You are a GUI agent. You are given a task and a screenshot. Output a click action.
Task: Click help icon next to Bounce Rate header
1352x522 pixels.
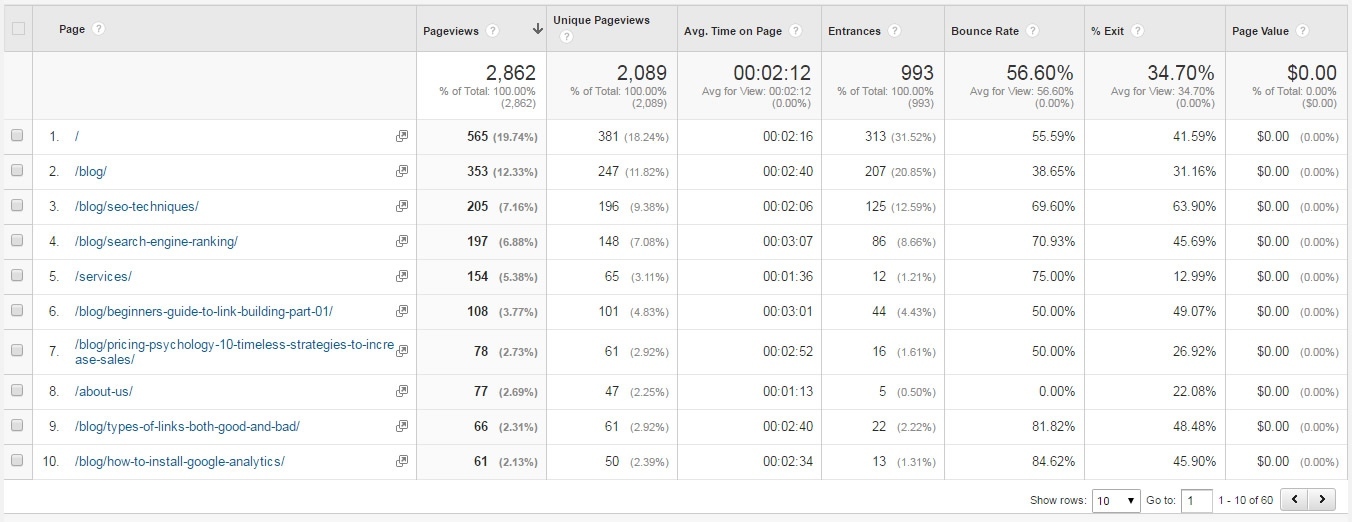click(1033, 31)
